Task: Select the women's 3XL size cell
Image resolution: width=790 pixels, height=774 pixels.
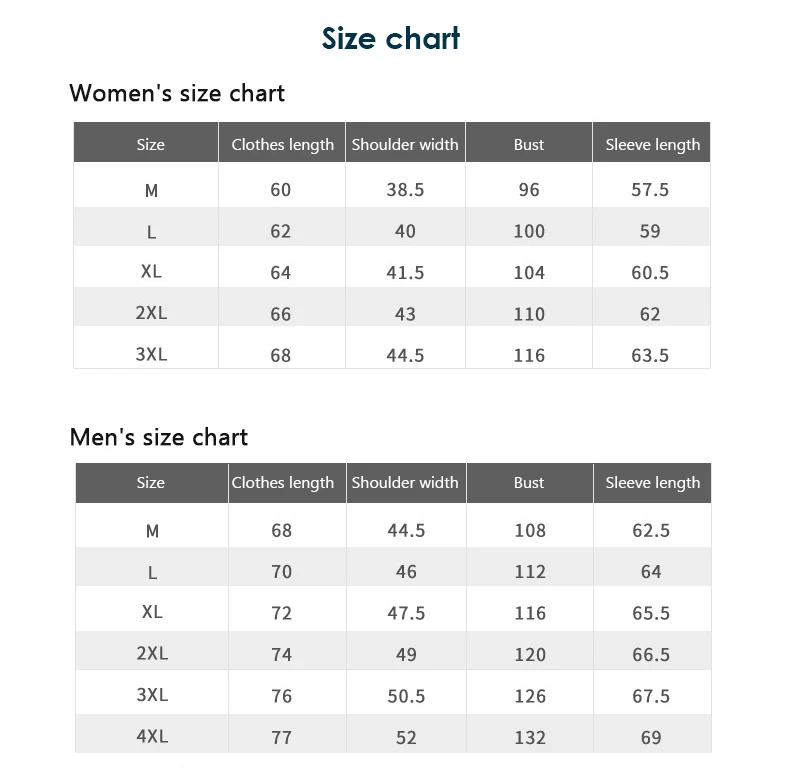Action: [151, 354]
